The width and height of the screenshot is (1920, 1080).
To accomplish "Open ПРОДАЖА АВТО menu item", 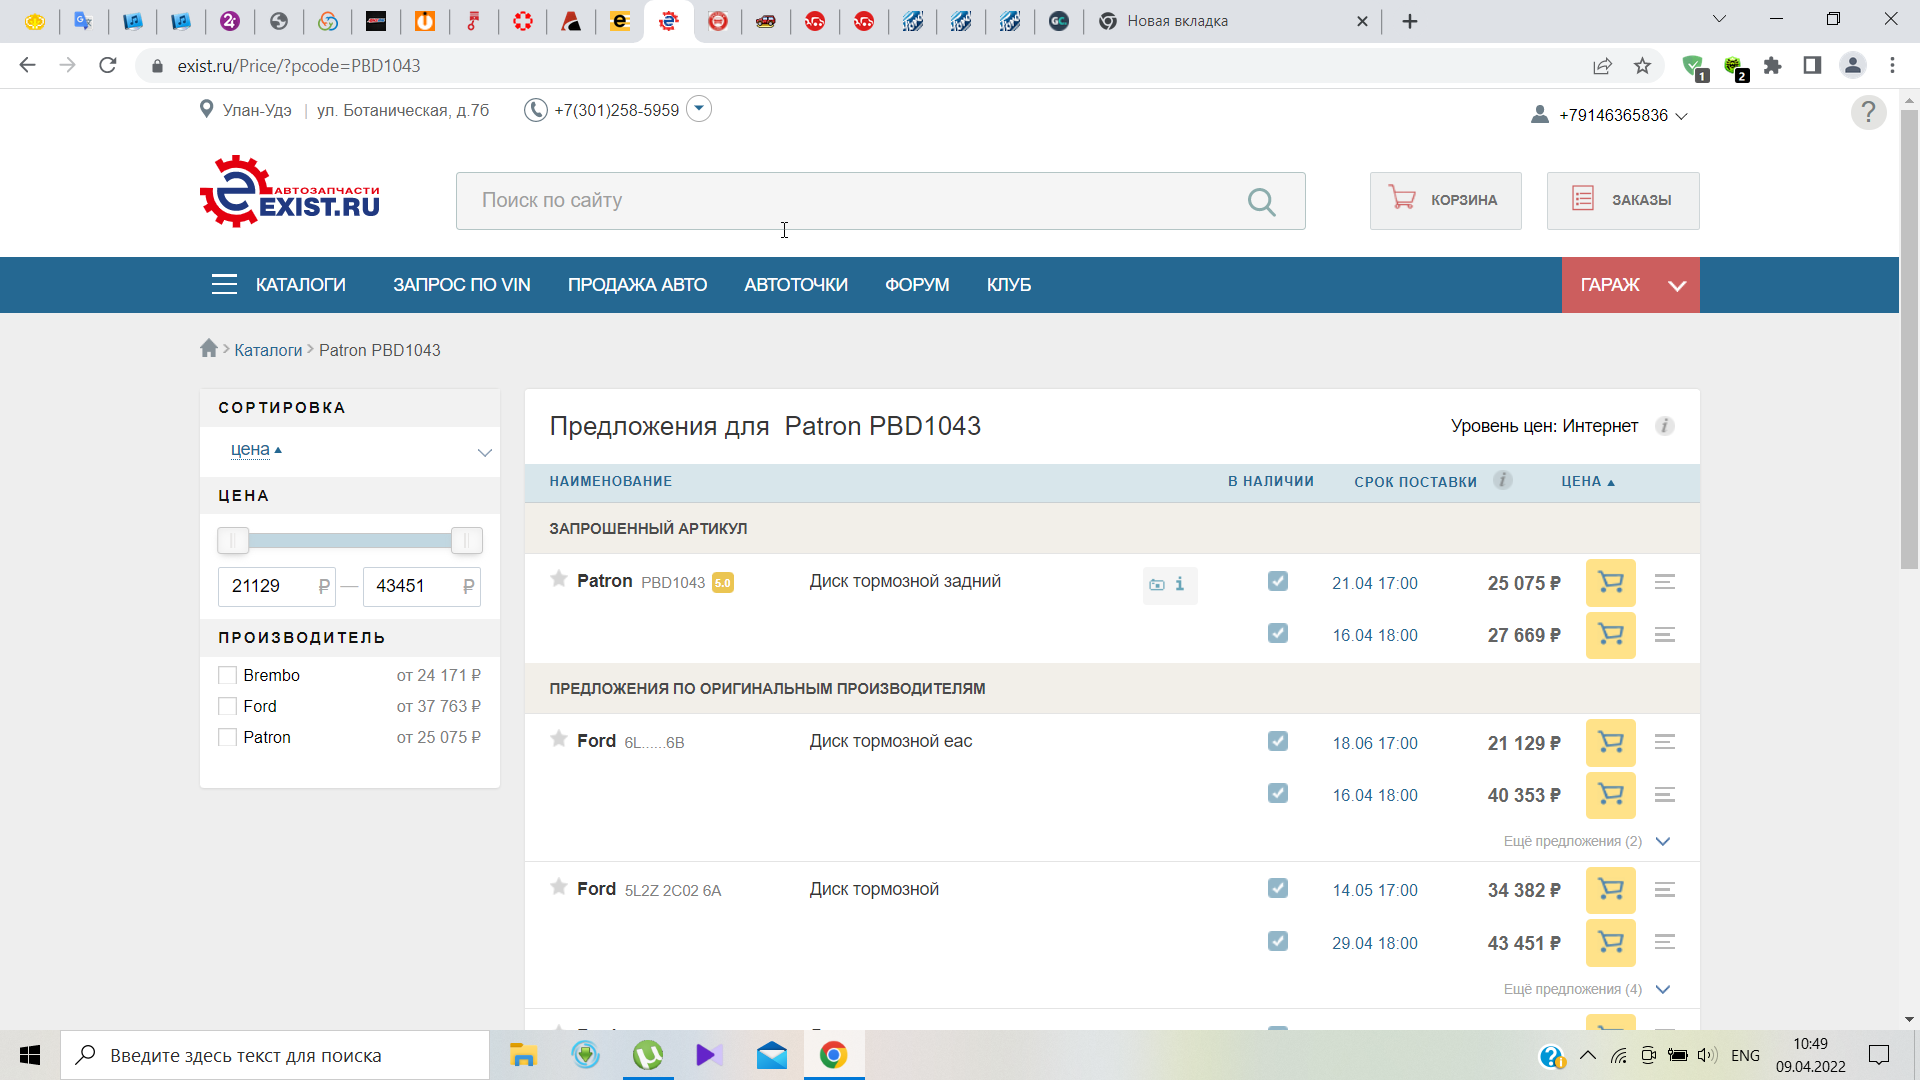I will 637,285.
